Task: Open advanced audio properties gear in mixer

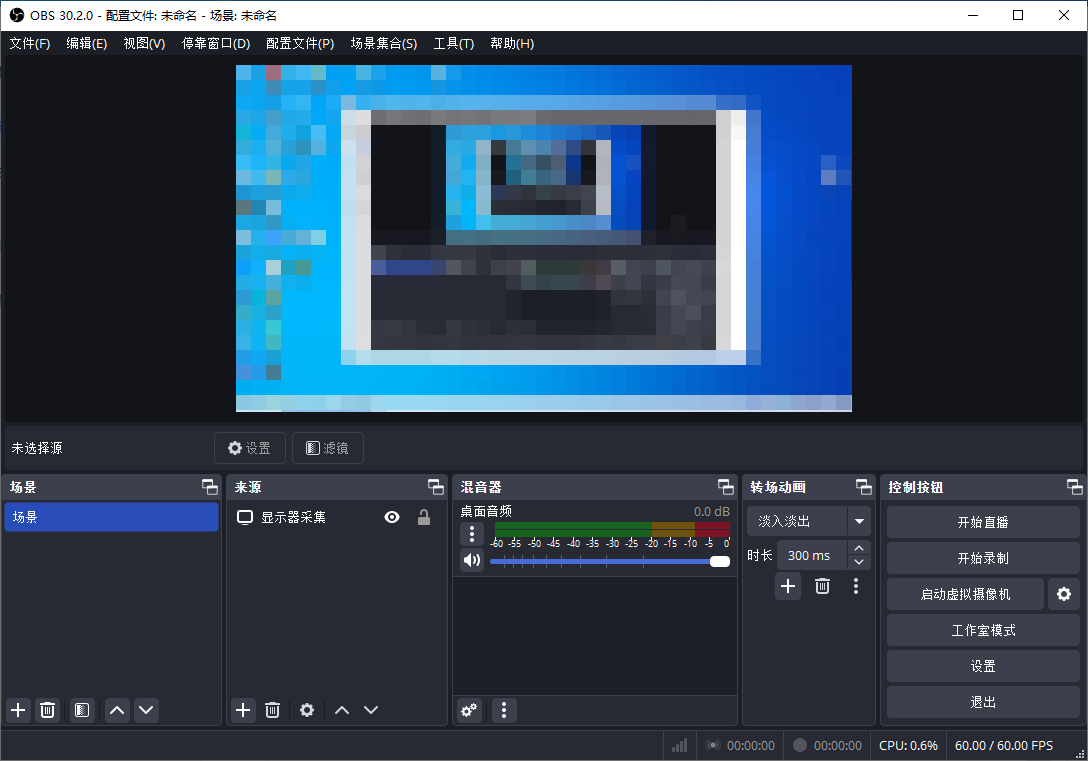Action: click(469, 710)
